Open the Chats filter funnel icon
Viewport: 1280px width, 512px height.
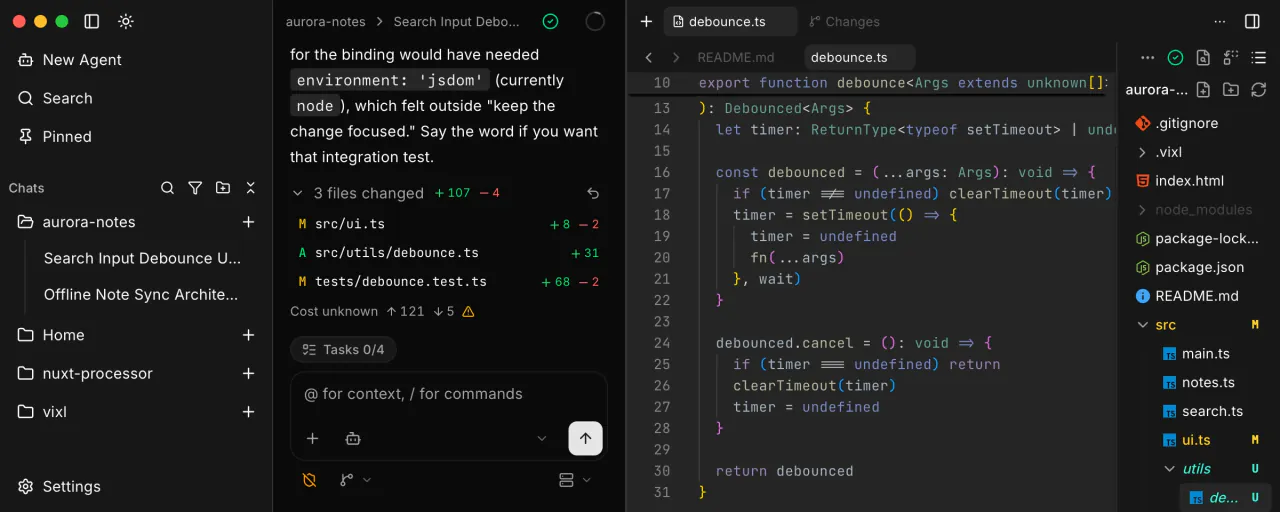pos(195,188)
